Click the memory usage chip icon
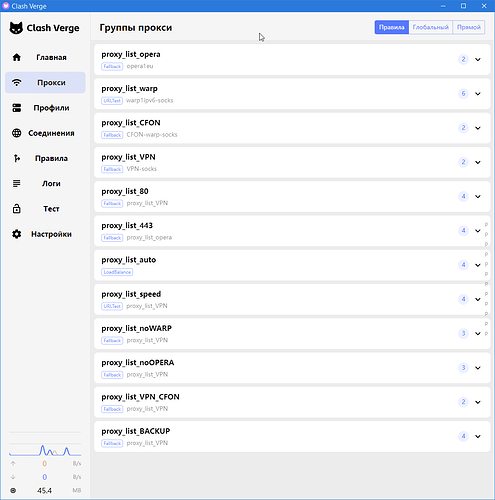The width and height of the screenshot is (495, 500). [13, 490]
